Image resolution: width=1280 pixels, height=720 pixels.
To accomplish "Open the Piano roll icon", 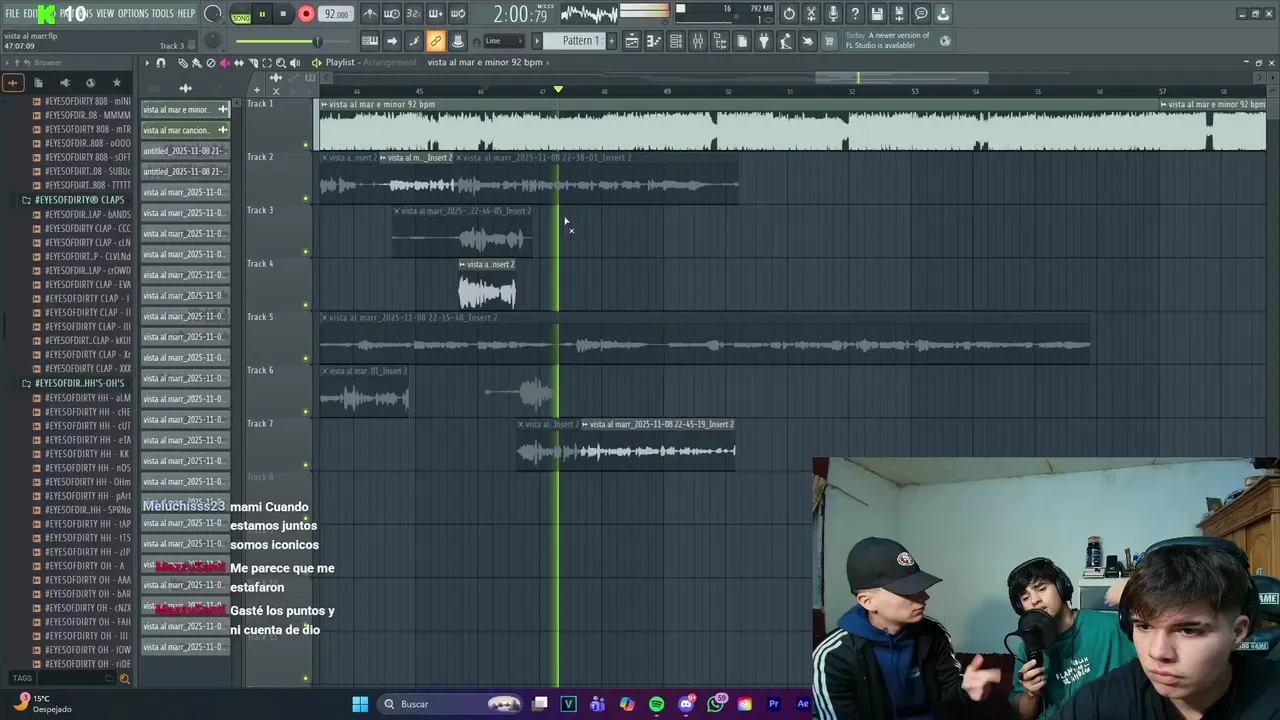I will tap(654, 41).
